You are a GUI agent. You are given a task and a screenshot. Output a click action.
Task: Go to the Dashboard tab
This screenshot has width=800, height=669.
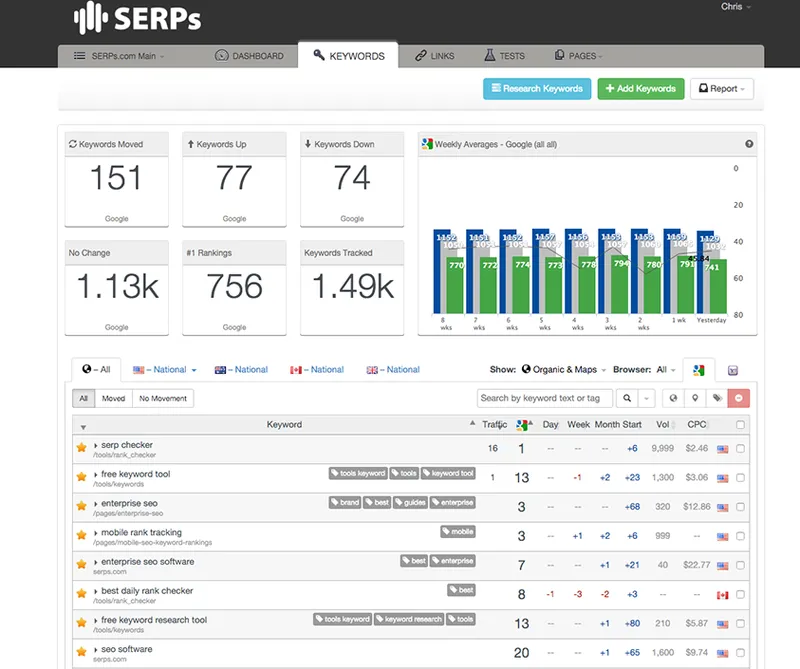[x=249, y=56]
